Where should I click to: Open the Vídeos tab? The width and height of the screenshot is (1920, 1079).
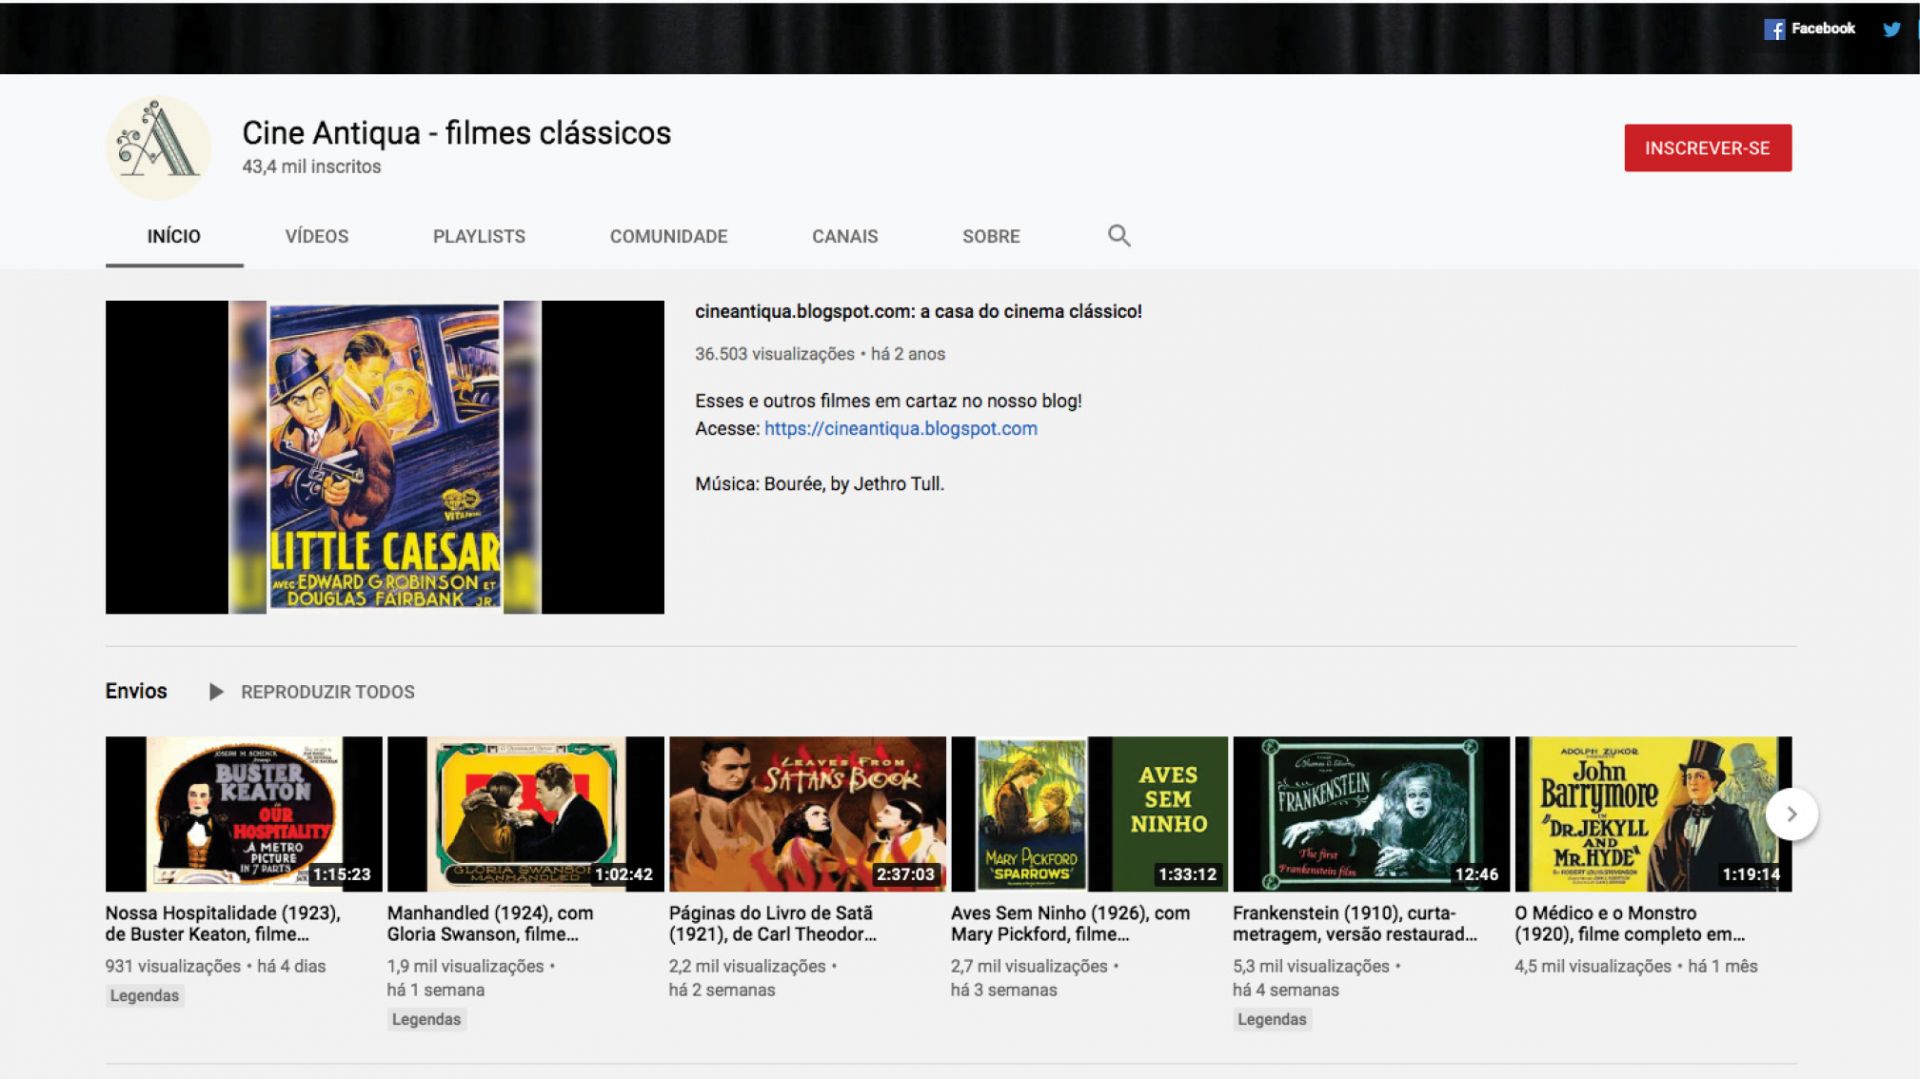pyautogui.click(x=317, y=237)
